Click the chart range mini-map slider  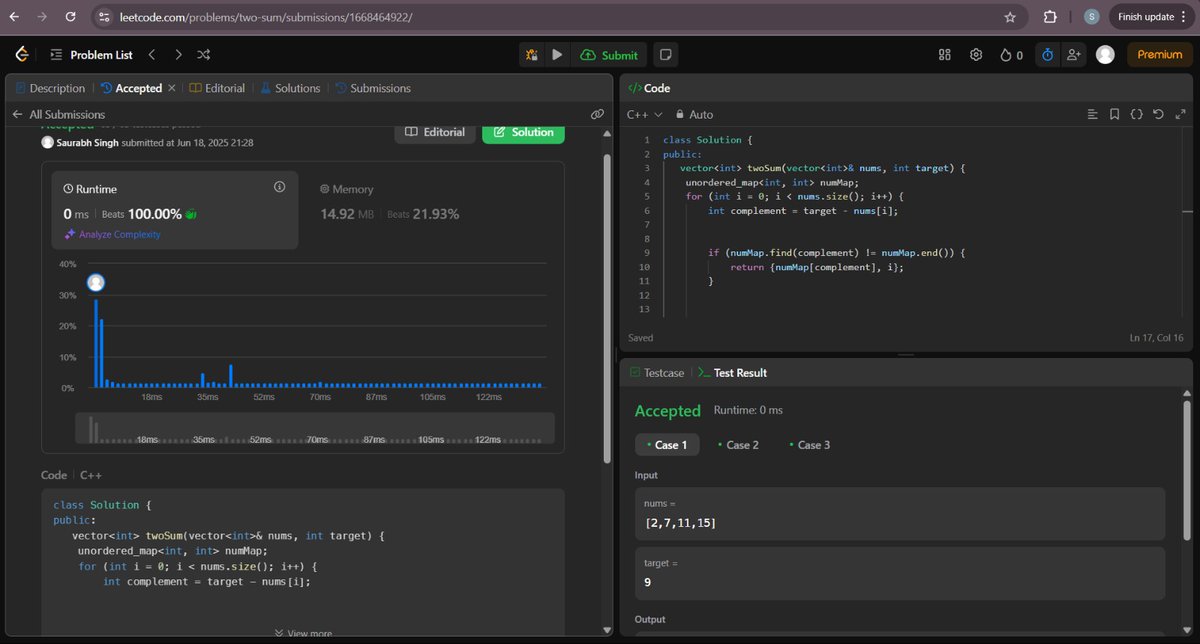pos(315,428)
